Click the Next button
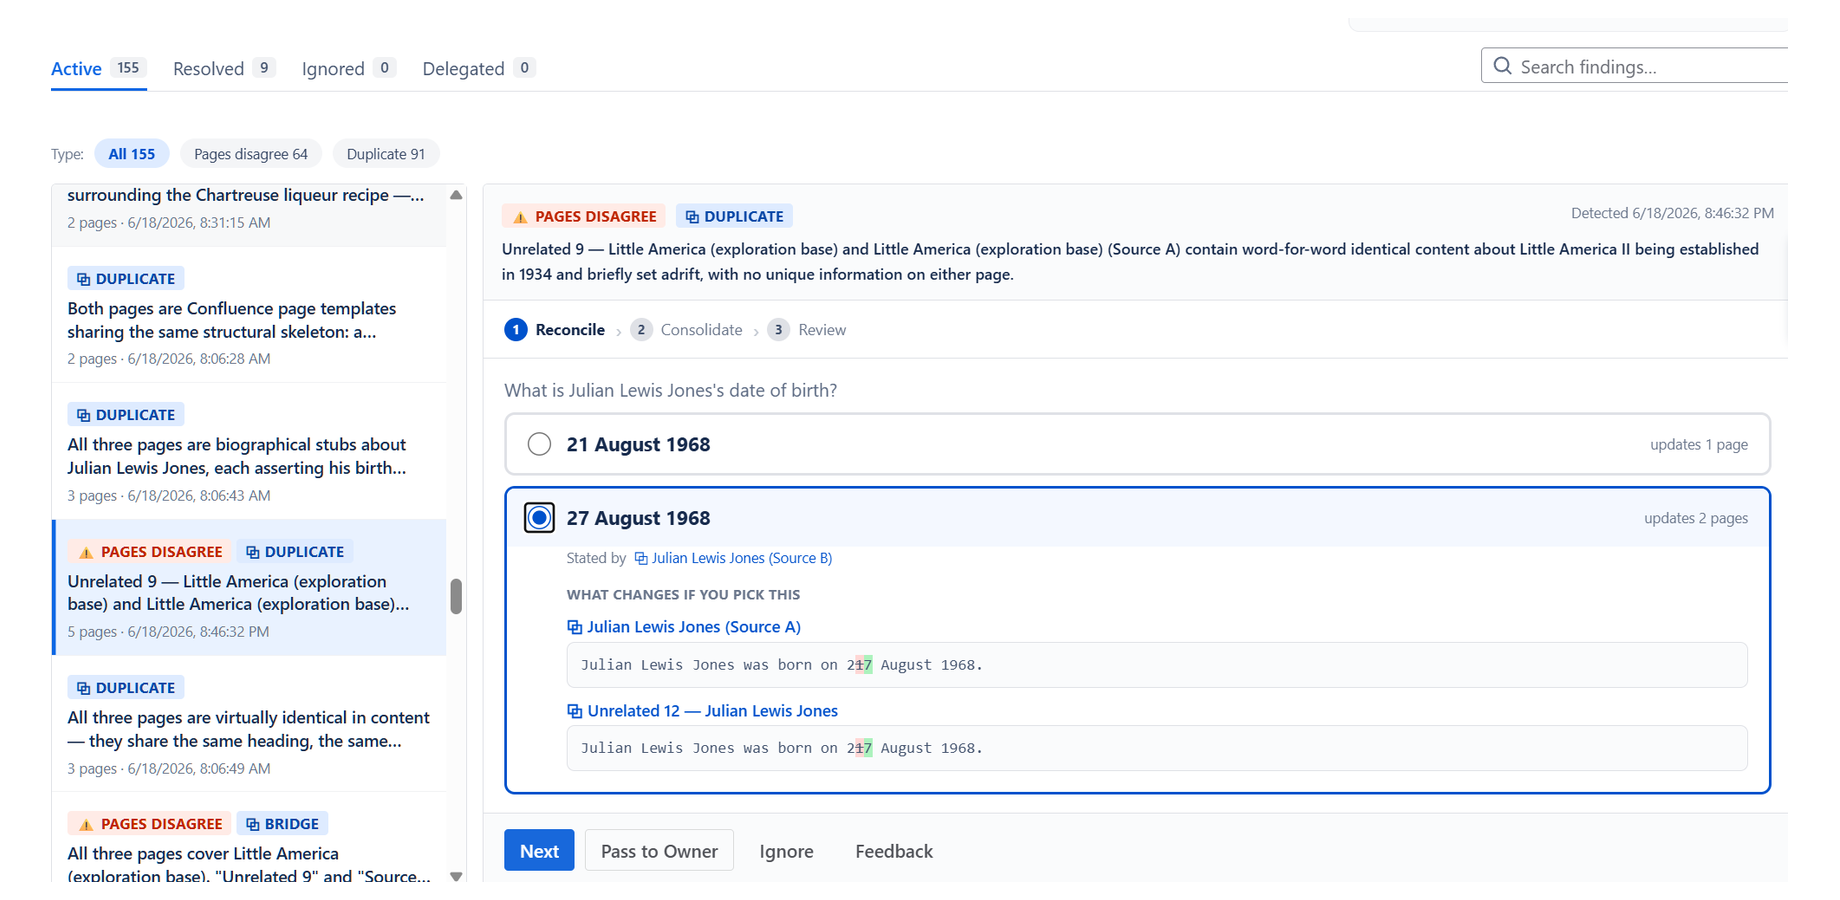 (539, 851)
